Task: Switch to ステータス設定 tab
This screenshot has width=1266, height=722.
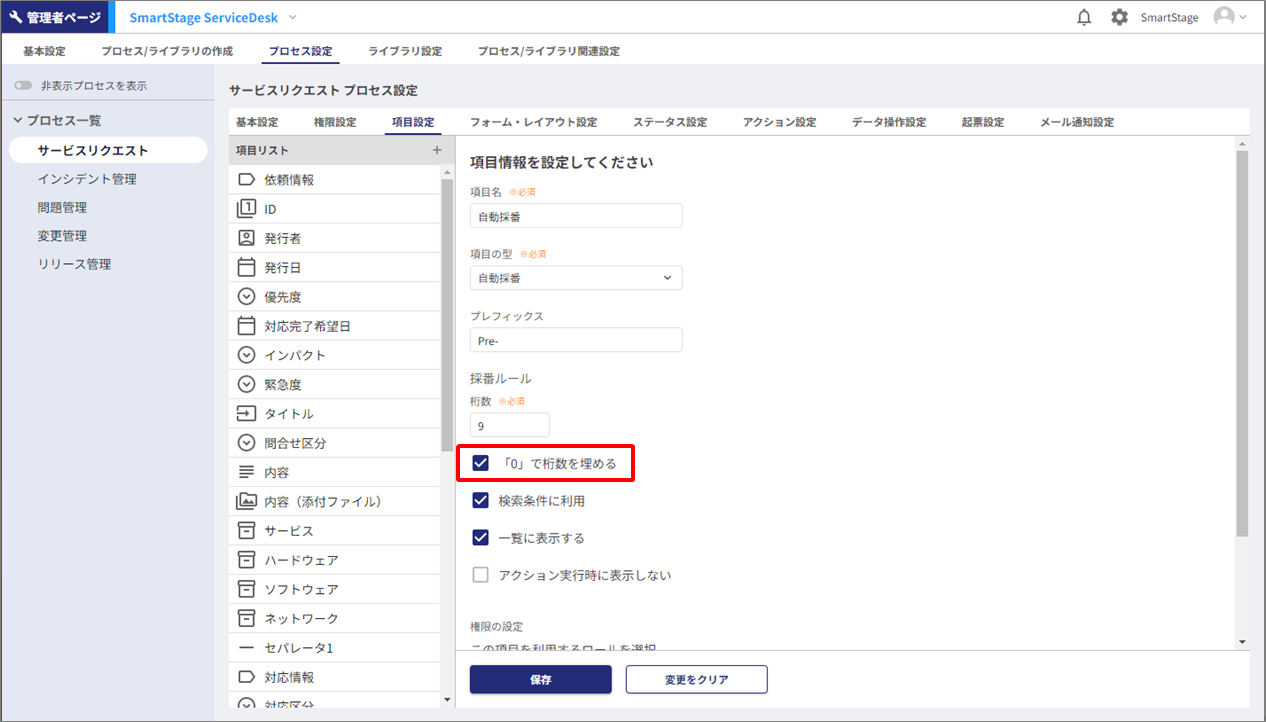Action: coord(669,122)
